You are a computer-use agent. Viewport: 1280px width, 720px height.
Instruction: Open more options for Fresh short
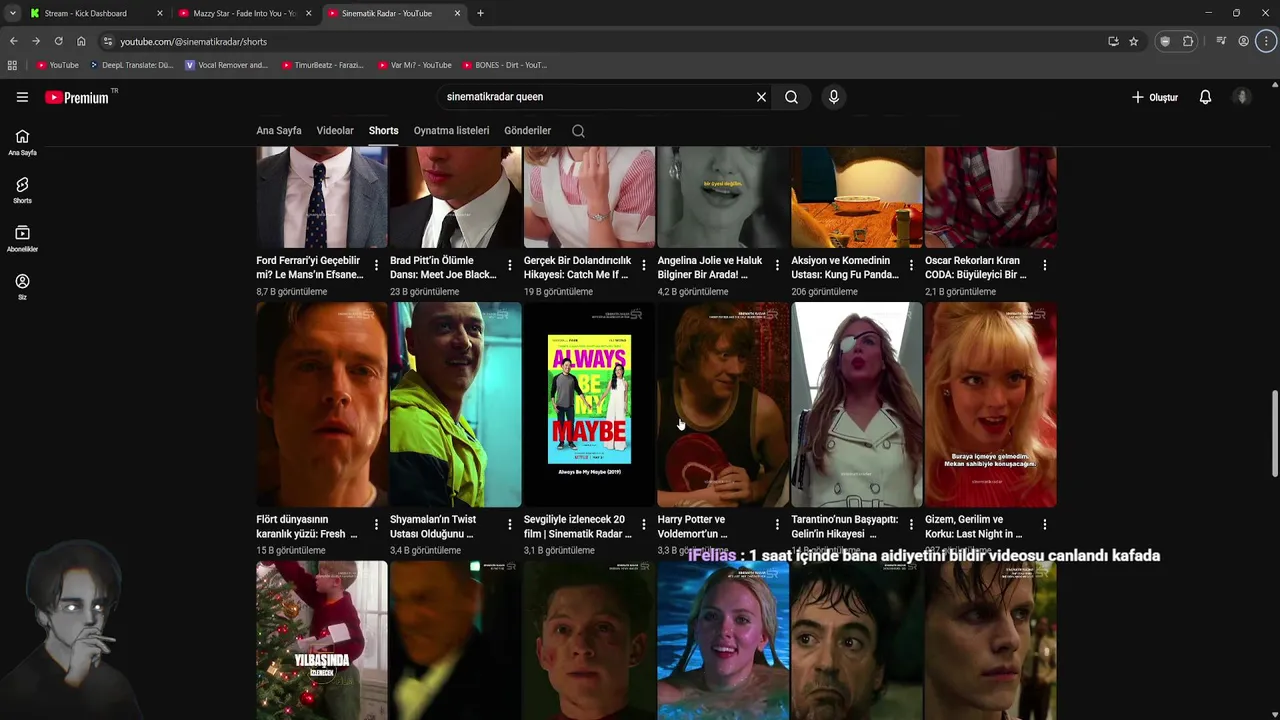376,524
